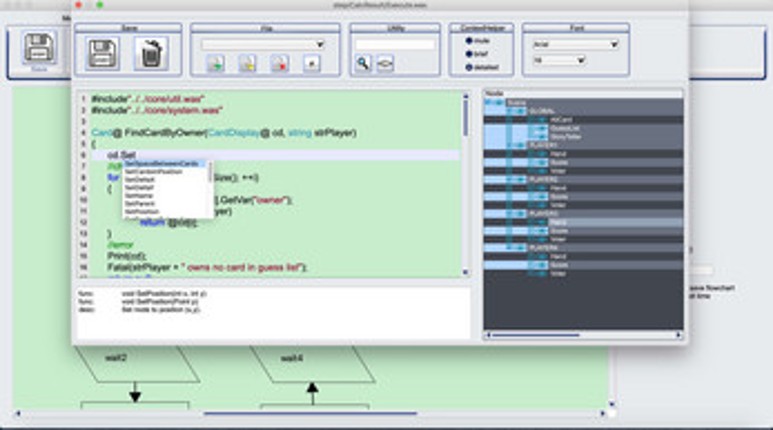Select Score under PLAYER2
This screenshot has height=430, width=773.
pos(559,197)
